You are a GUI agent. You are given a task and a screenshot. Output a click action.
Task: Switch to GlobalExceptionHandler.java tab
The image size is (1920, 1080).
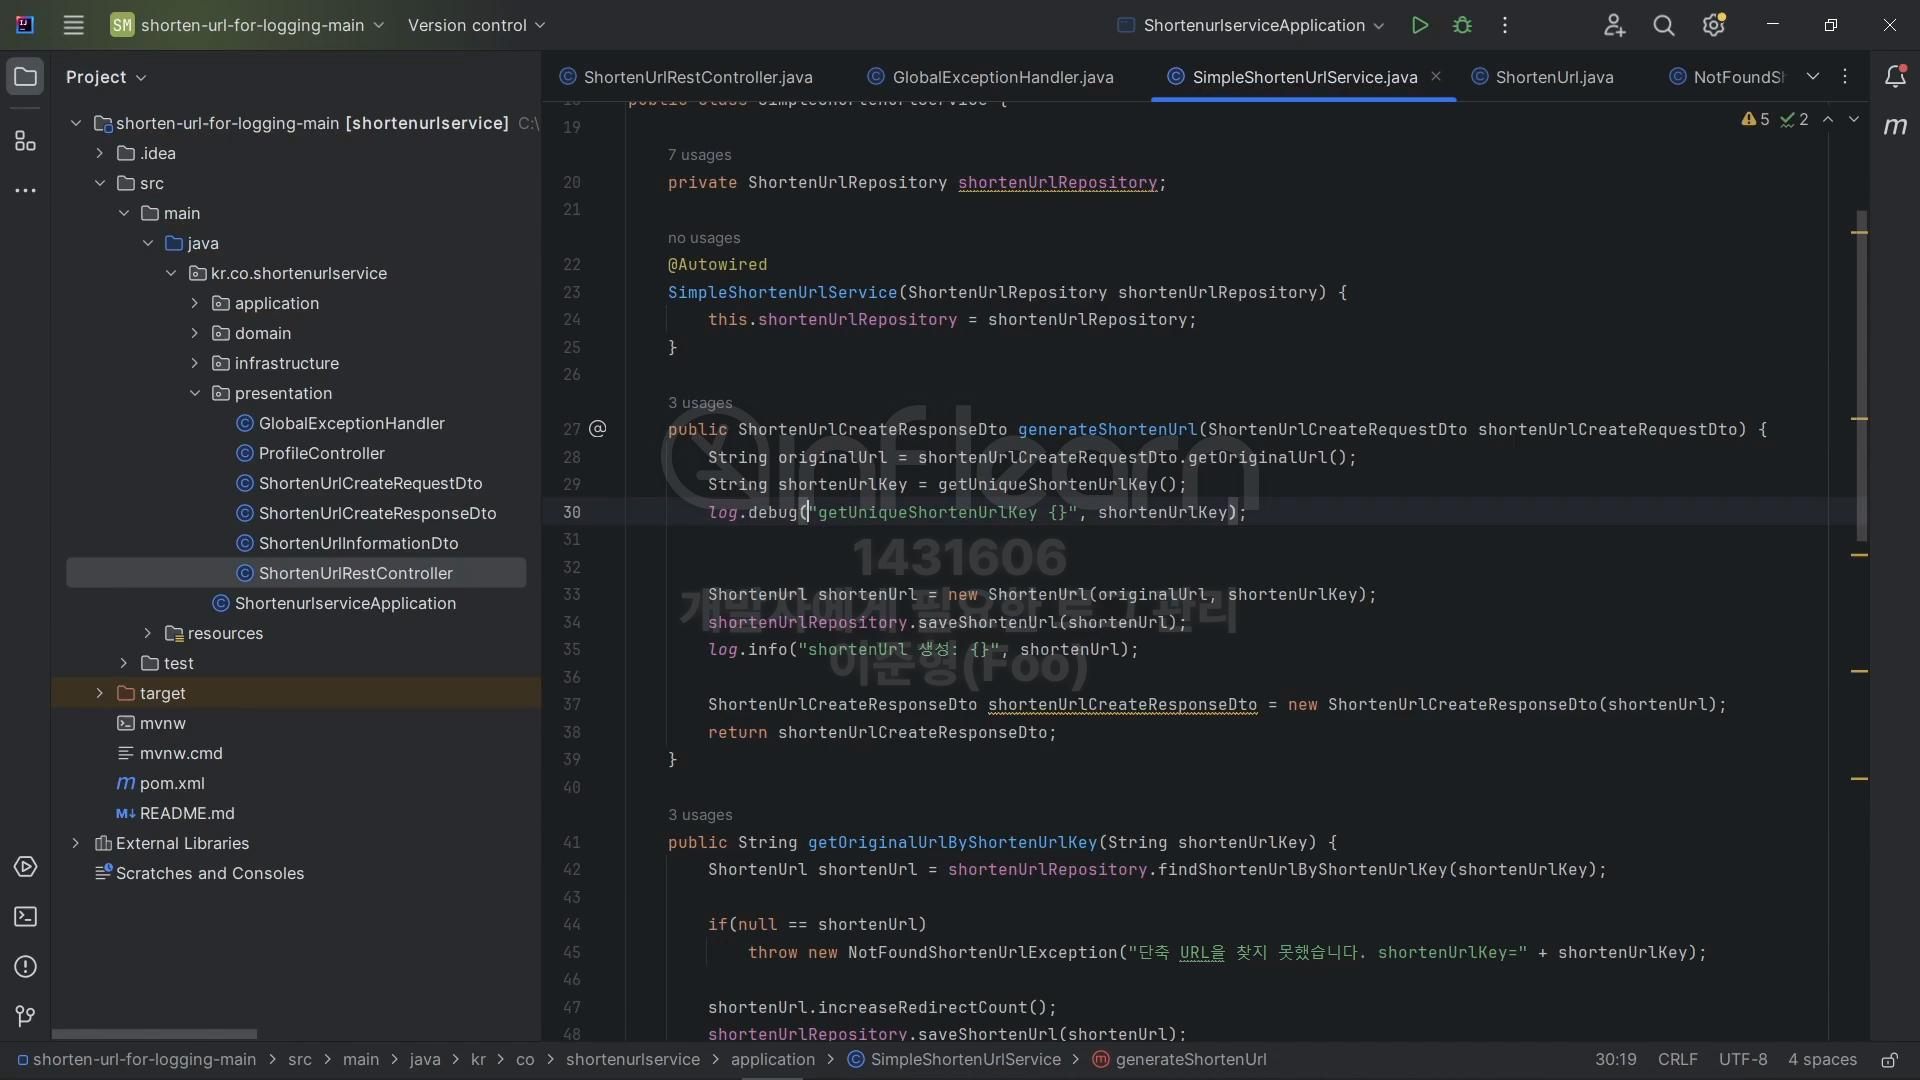[1002, 77]
